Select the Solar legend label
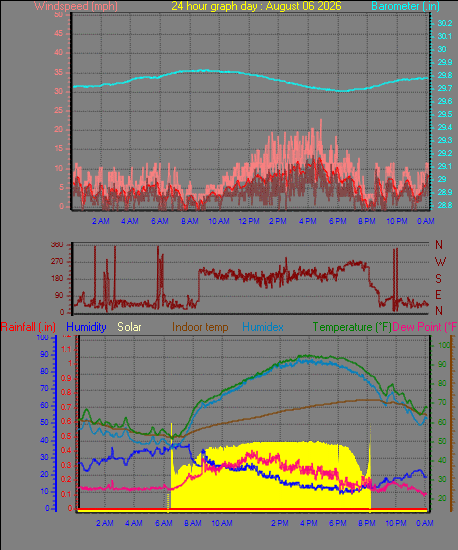 click(x=129, y=327)
